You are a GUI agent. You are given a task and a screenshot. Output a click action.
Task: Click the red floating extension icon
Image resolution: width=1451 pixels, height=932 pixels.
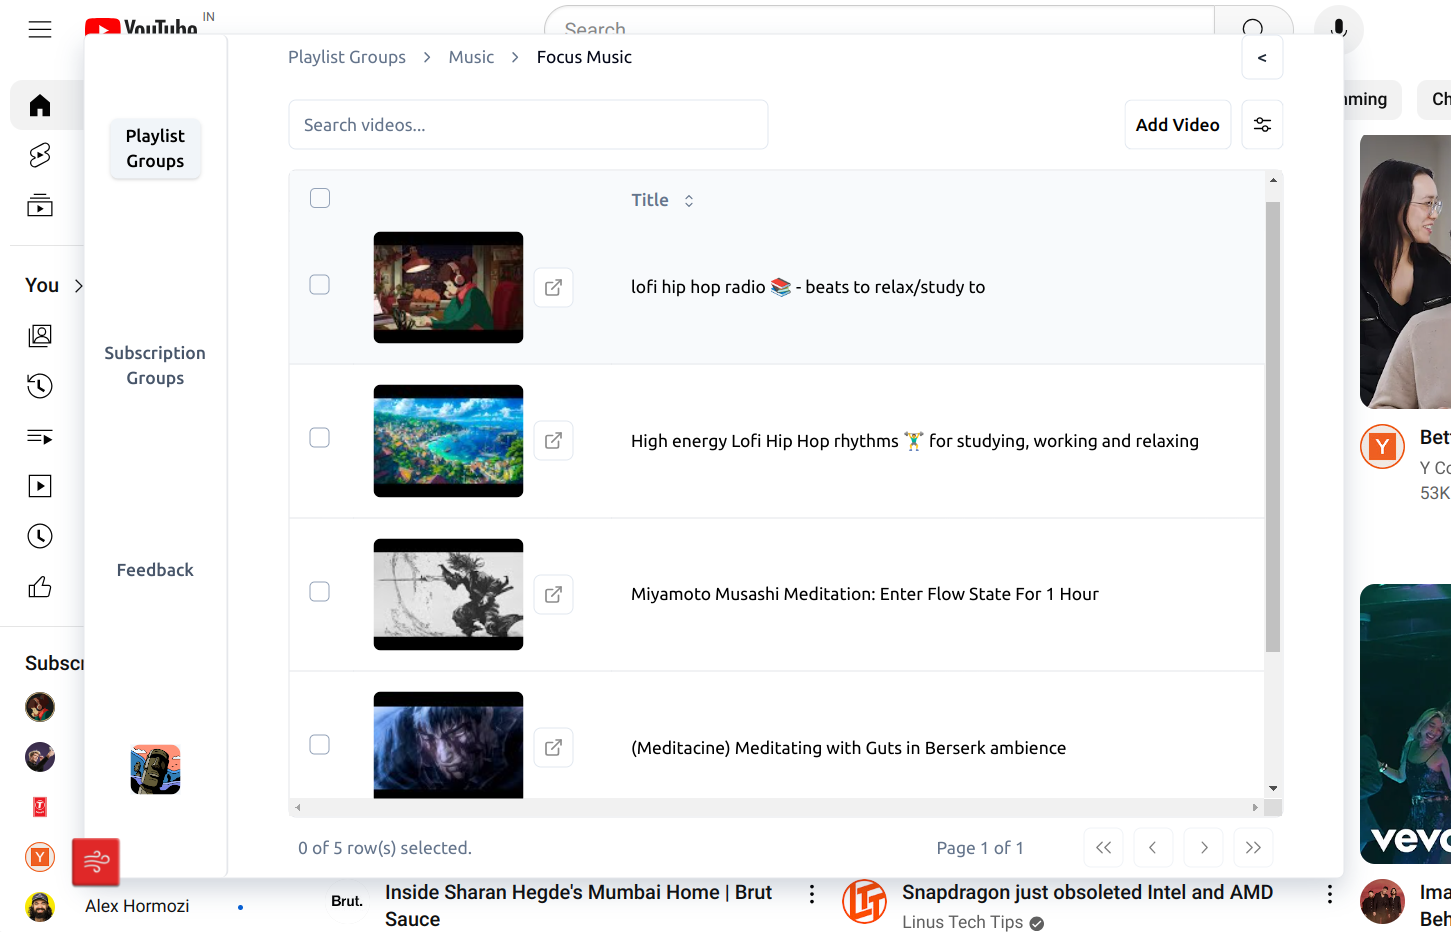click(x=96, y=862)
